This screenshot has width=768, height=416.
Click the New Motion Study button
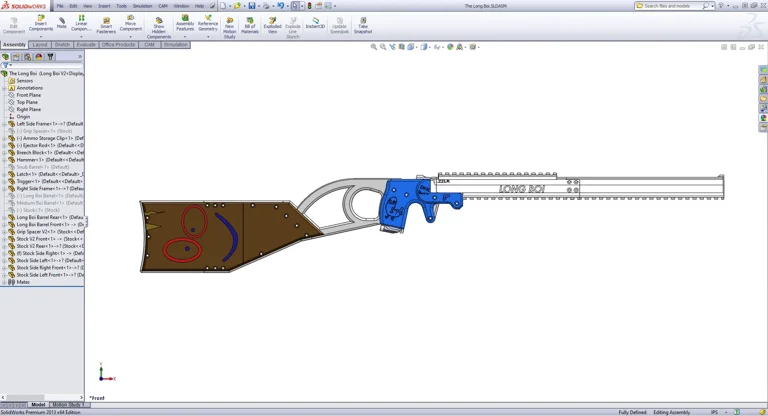pos(229,26)
